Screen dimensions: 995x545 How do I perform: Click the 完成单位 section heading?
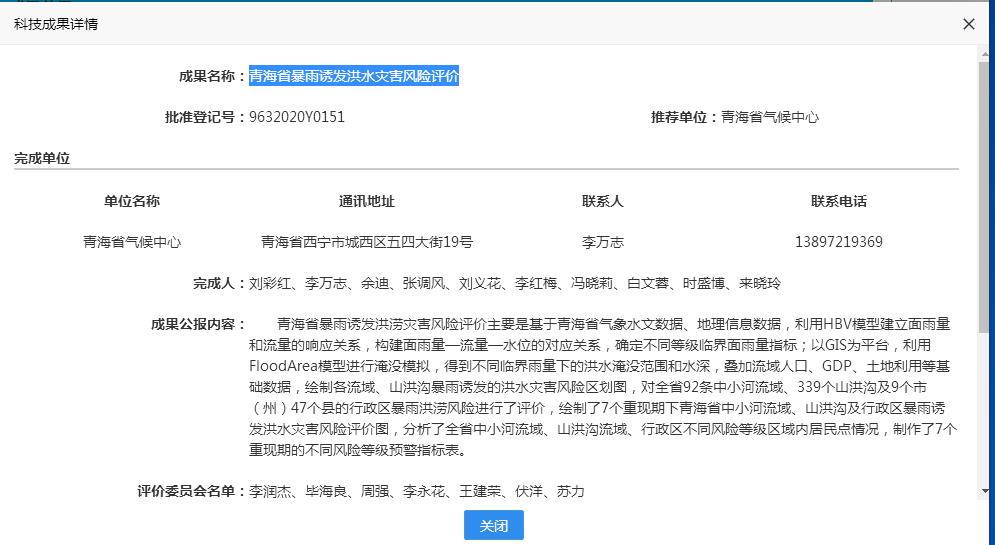42,158
